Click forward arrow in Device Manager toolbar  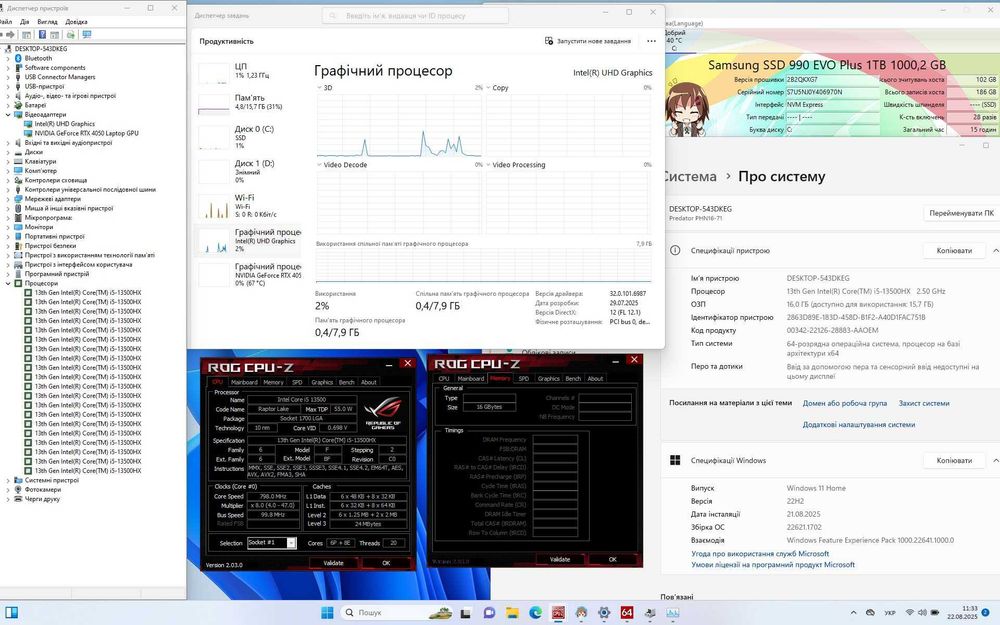coord(11,34)
